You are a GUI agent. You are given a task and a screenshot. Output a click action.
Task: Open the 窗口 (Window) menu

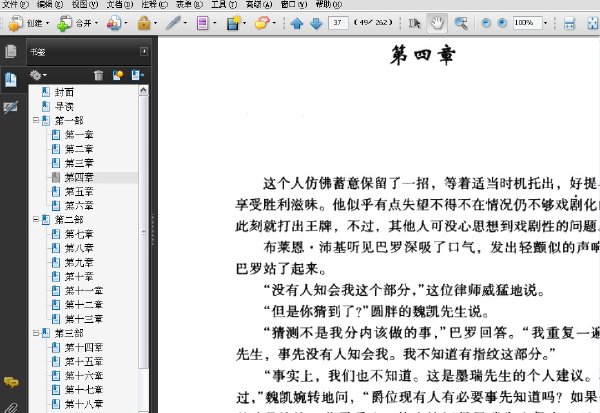coord(294,5)
